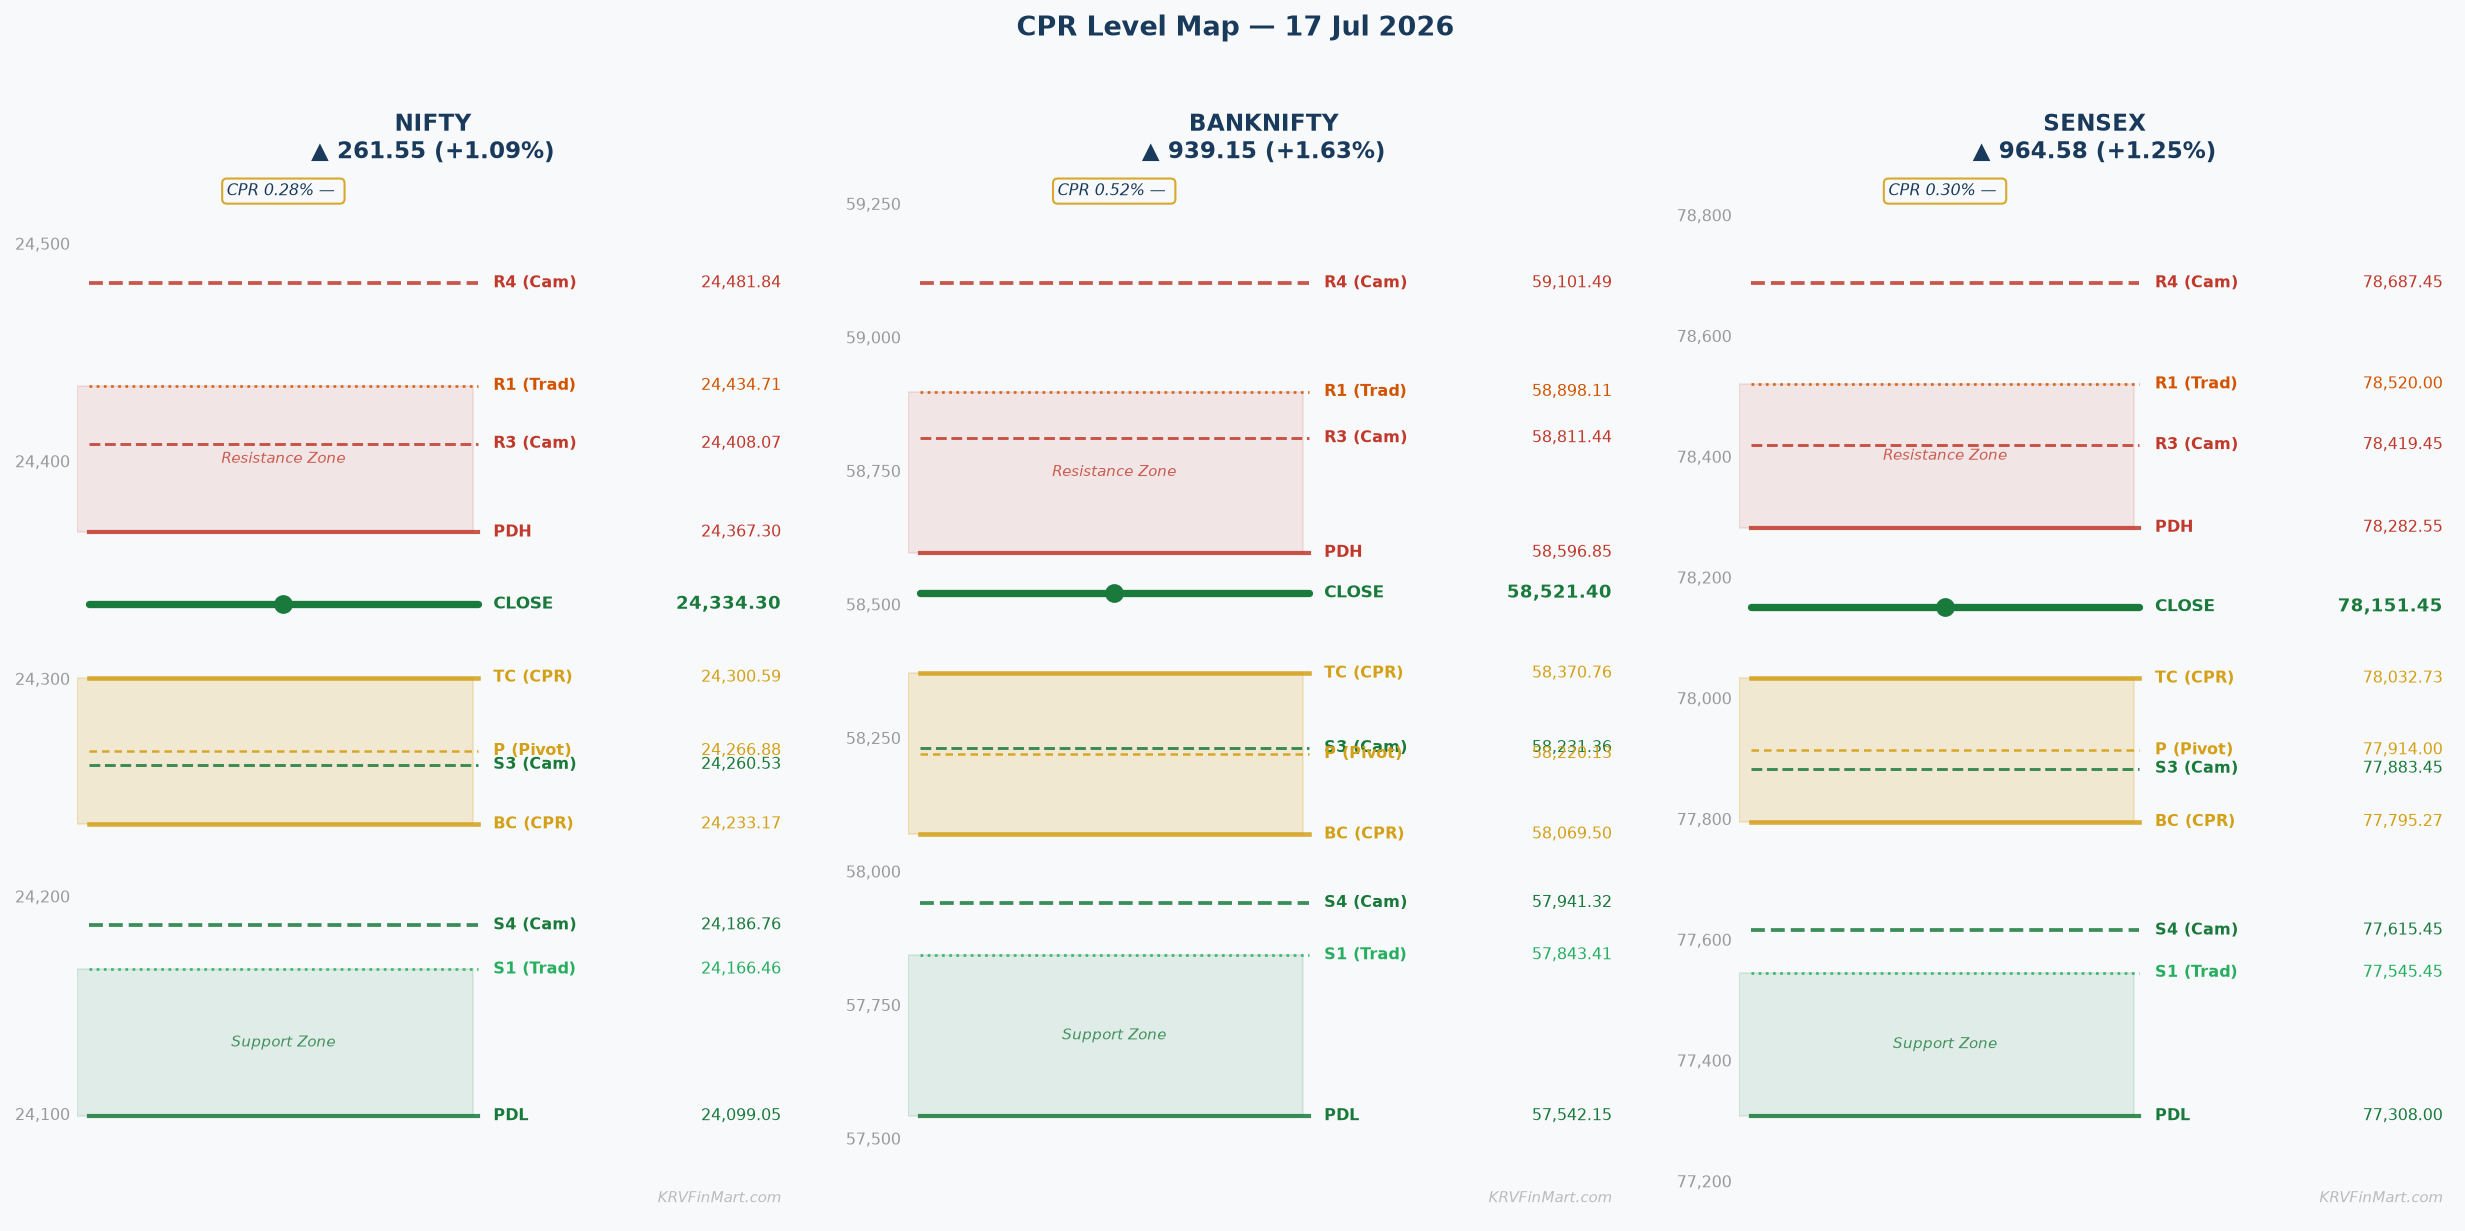2465x1231 pixels.
Task: Click BANKNIFTY R3 (Cam) value 58,811.44
Action: pyautogui.click(x=1572, y=437)
